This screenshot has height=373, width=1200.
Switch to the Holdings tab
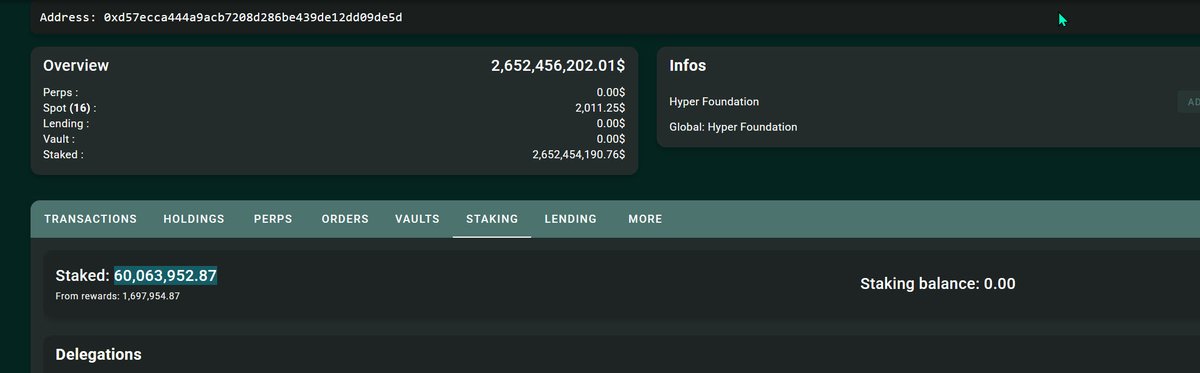[194, 219]
